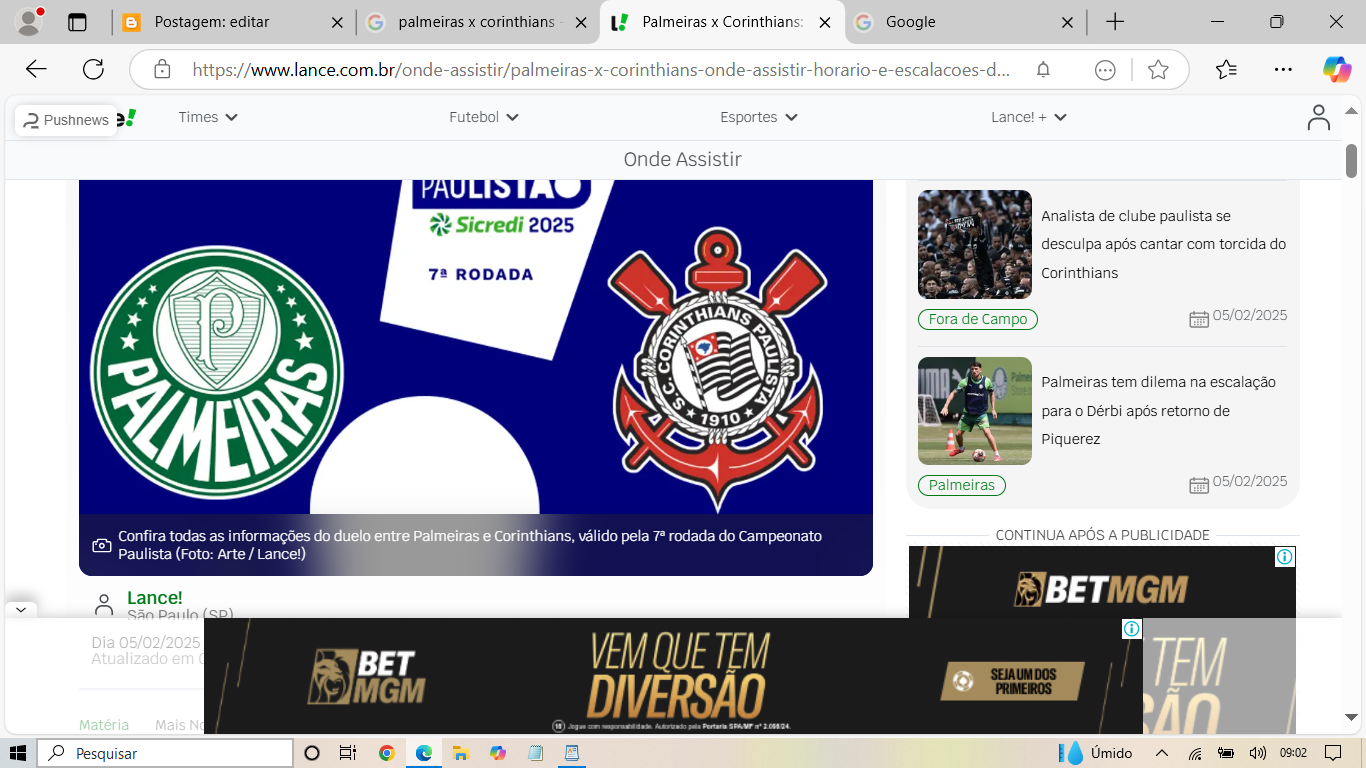Image resolution: width=1366 pixels, height=768 pixels.
Task: Open the Windows notification center icon
Action: (x=1332, y=753)
